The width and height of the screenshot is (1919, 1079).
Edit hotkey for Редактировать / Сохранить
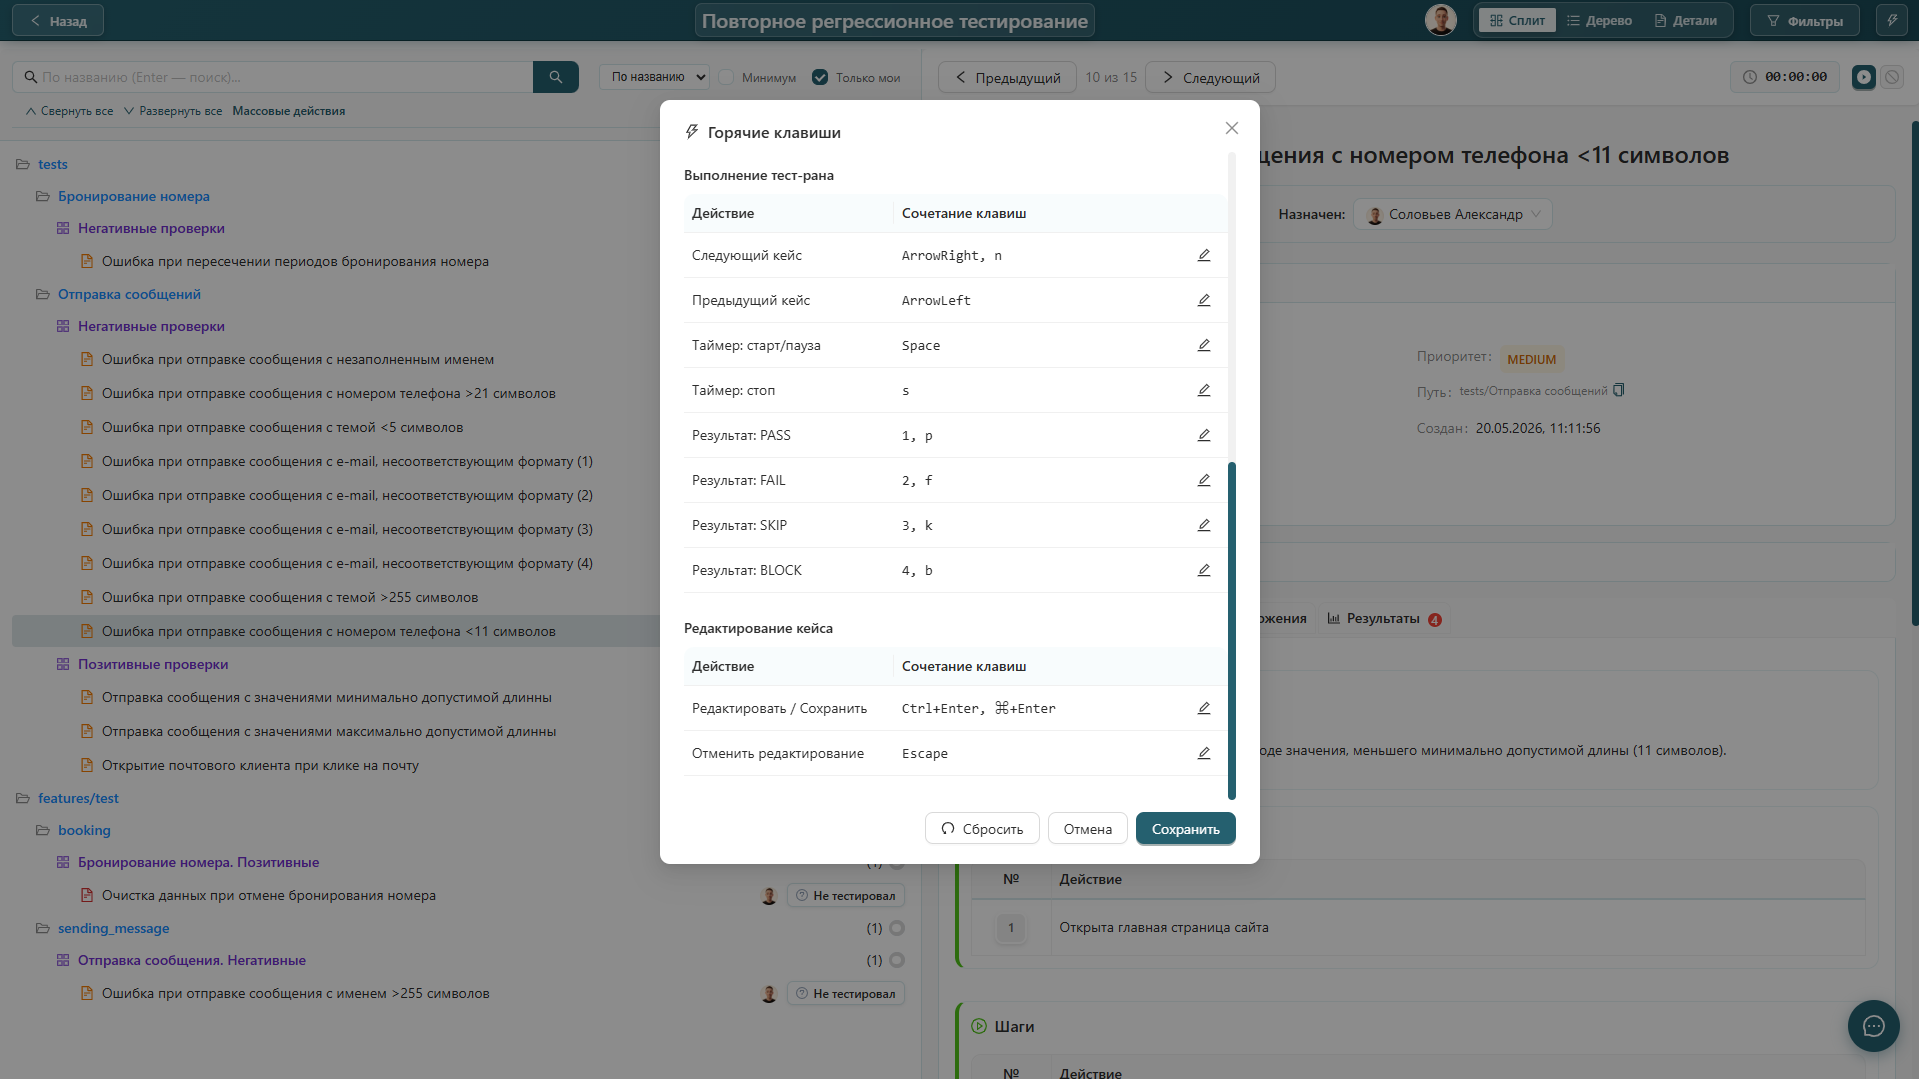click(1204, 708)
